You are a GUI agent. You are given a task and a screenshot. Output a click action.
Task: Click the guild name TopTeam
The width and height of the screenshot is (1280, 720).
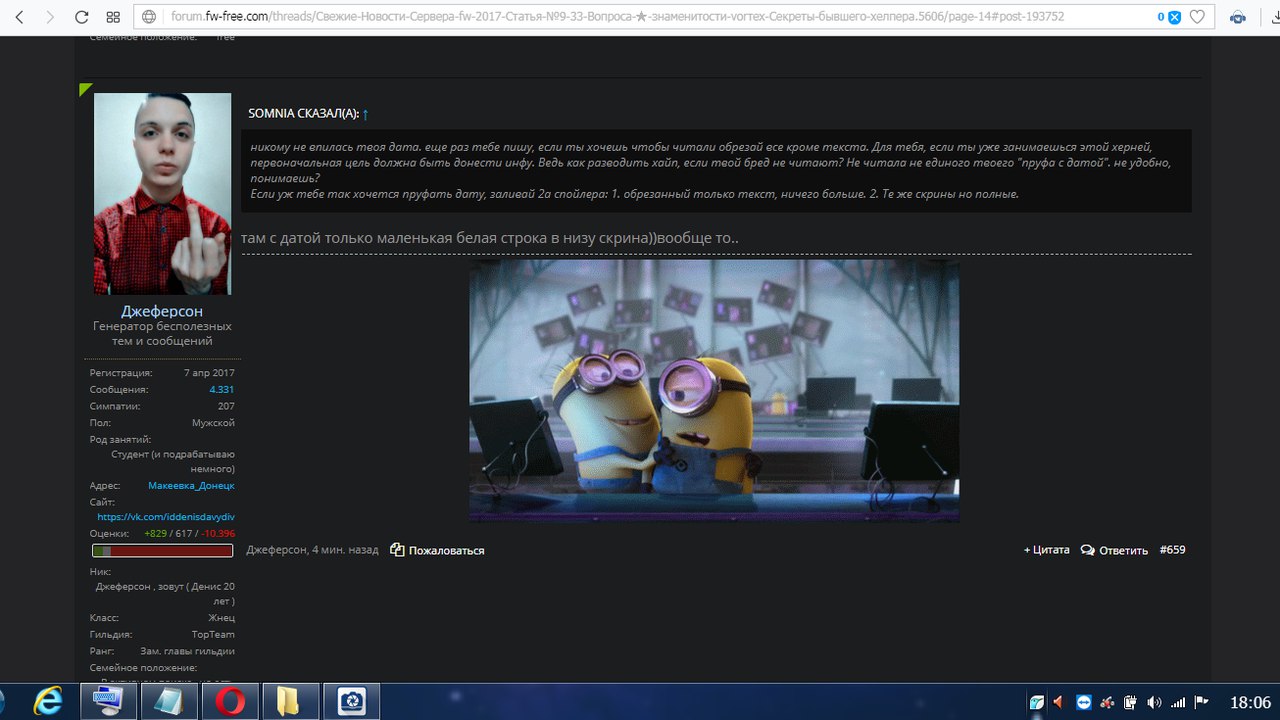(213, 635)
